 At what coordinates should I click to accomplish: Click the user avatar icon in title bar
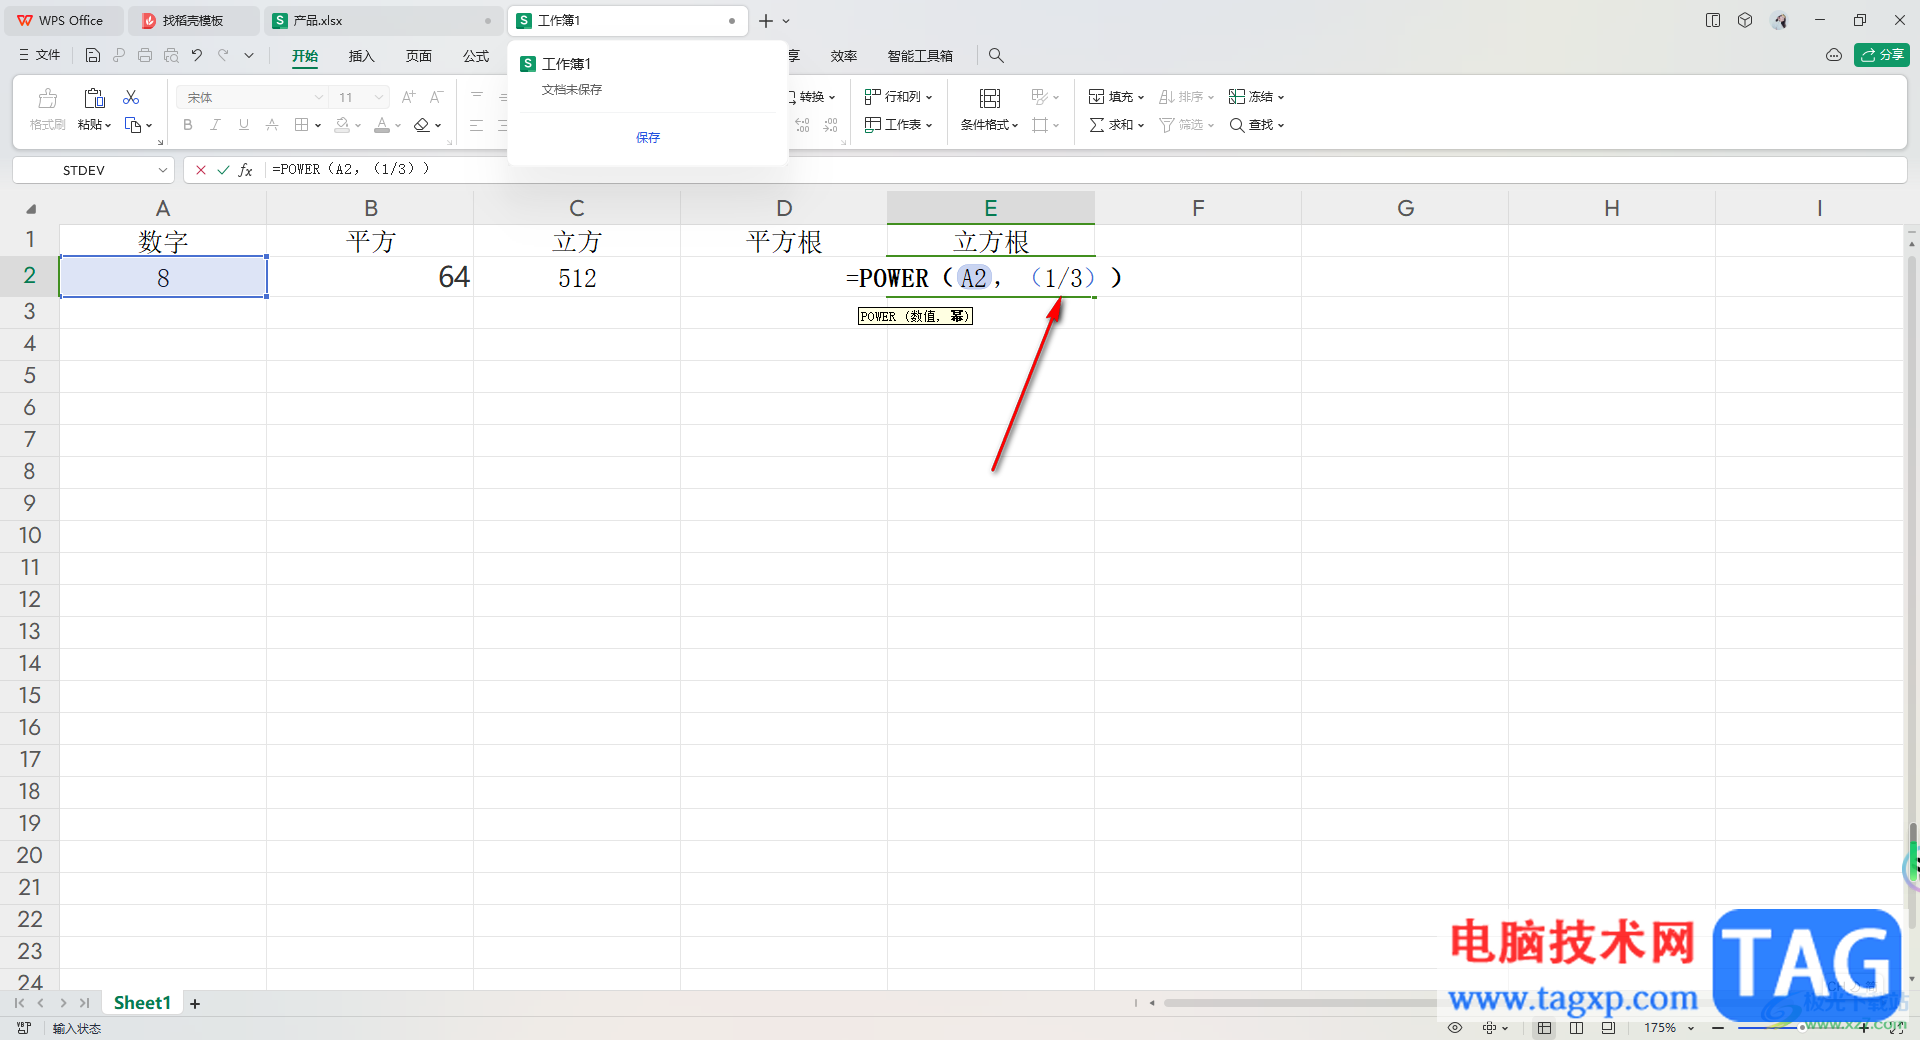pos(1780,20)
